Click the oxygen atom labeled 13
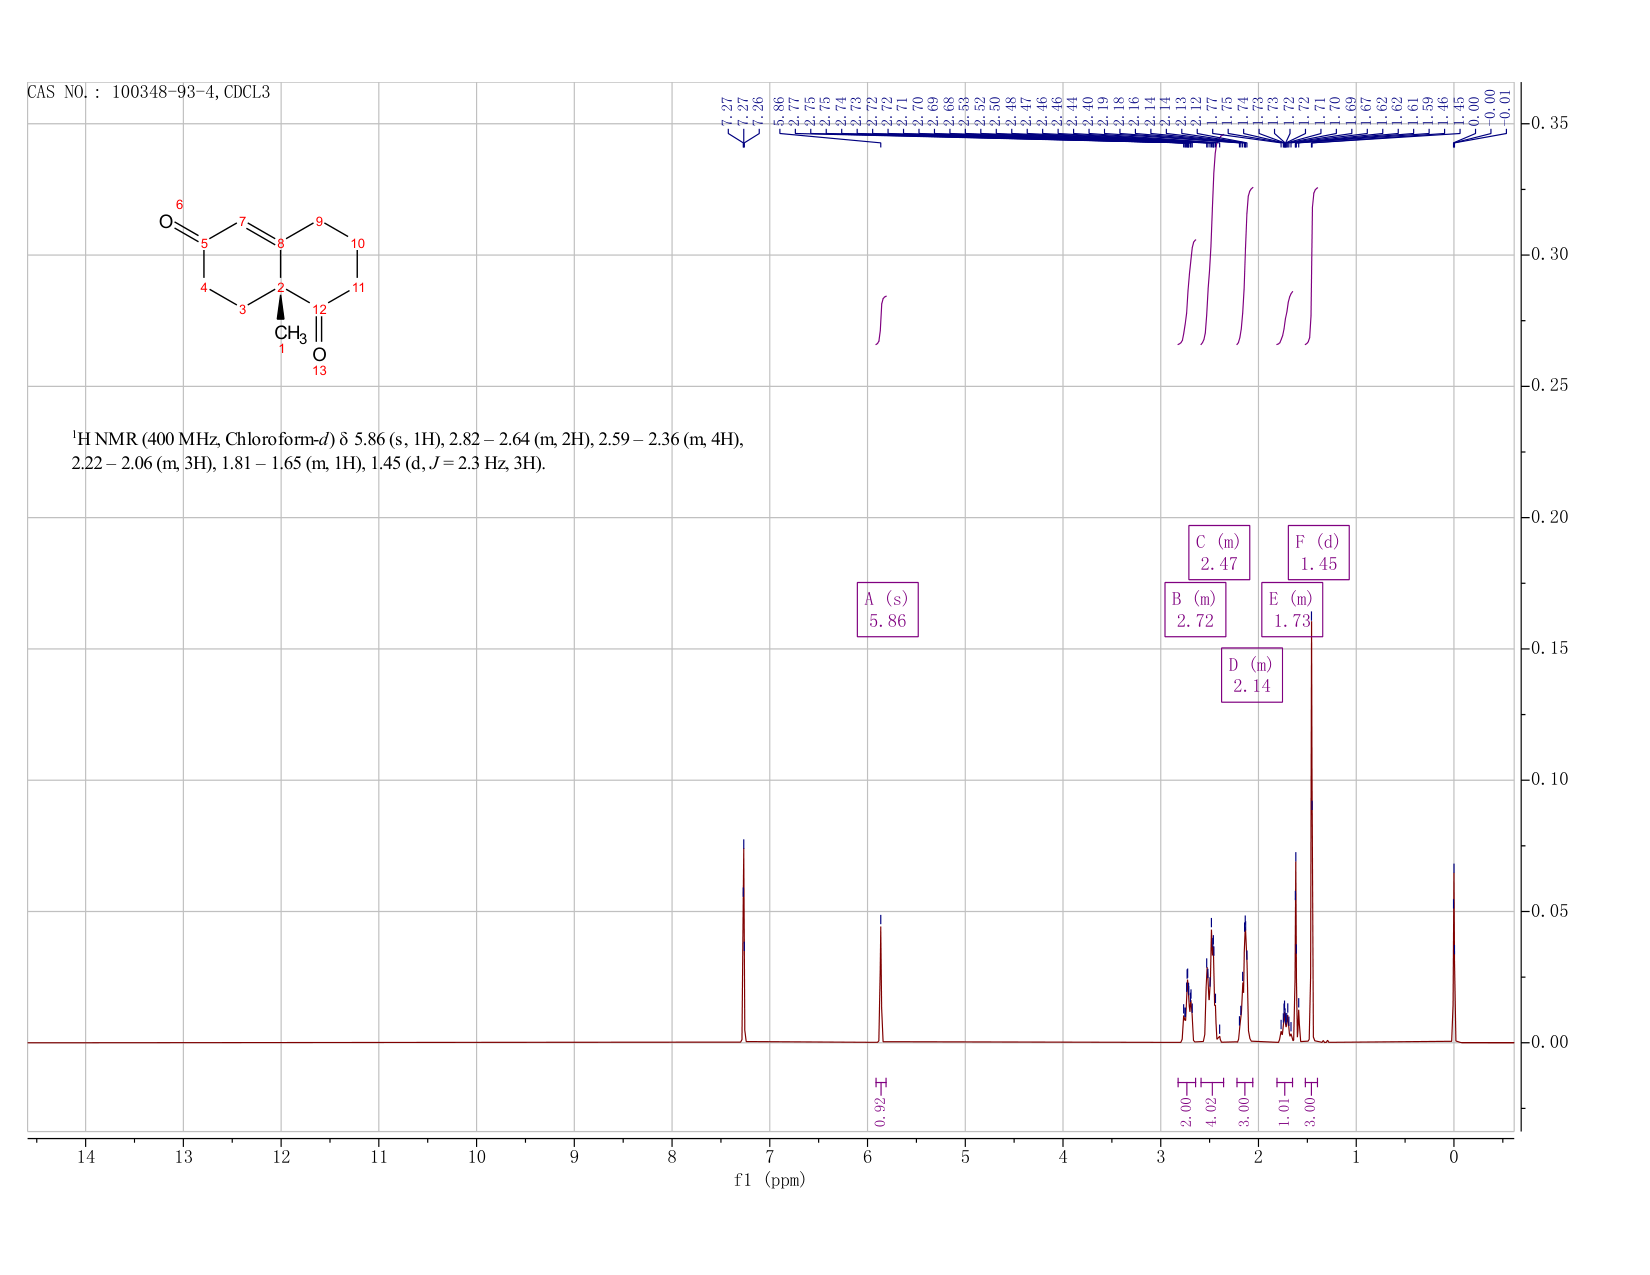Screen dimensions: 1650x1275 (x=319, y=355)
